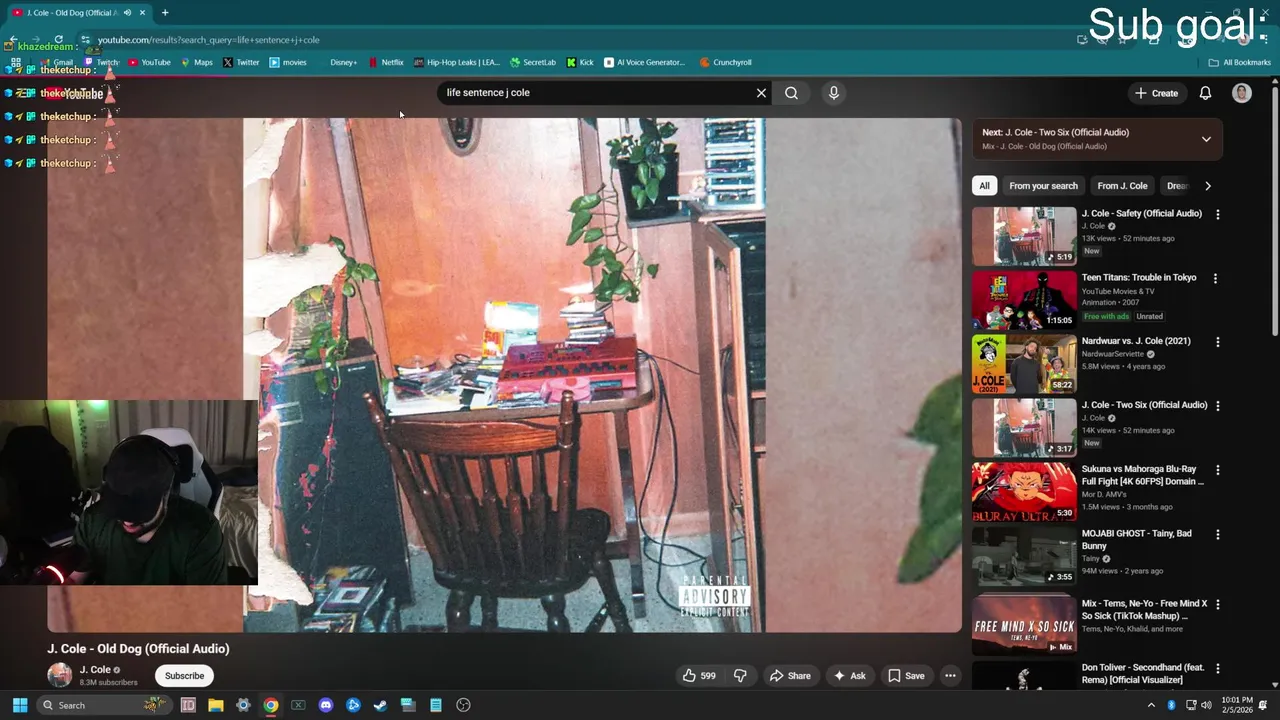Open the YouTube Create button
Image resolution: width=1280 pixels, height=720 pixels.
click(1156, 93)
